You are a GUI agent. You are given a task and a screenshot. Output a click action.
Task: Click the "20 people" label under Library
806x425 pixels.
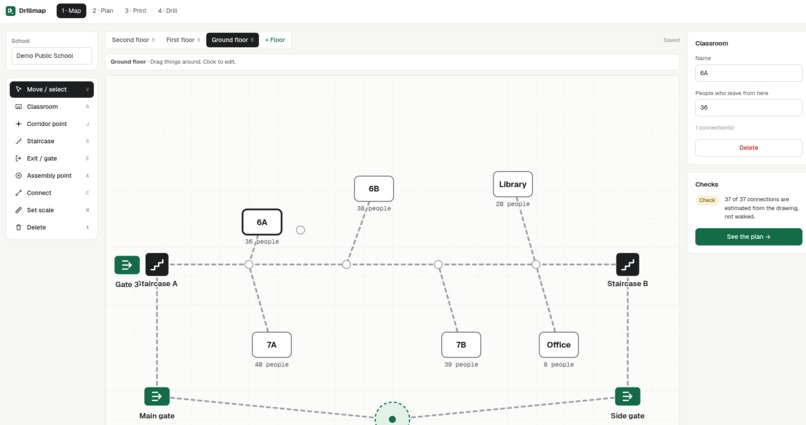pyautogui.click(x=512, y=204)
